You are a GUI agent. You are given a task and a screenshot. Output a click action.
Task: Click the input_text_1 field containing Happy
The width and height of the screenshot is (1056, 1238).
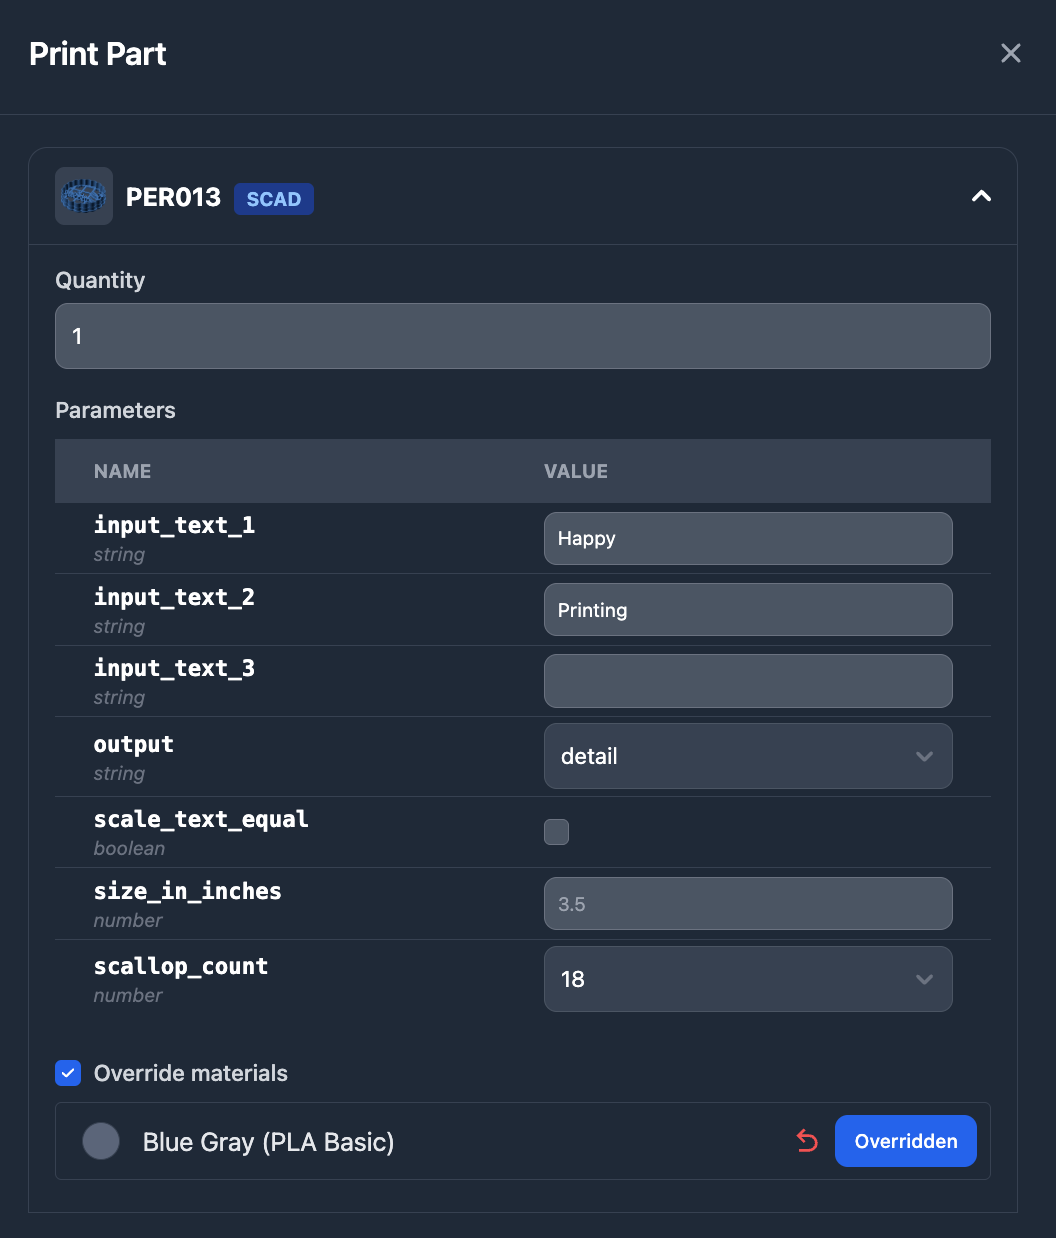click(x=748, y=539)
